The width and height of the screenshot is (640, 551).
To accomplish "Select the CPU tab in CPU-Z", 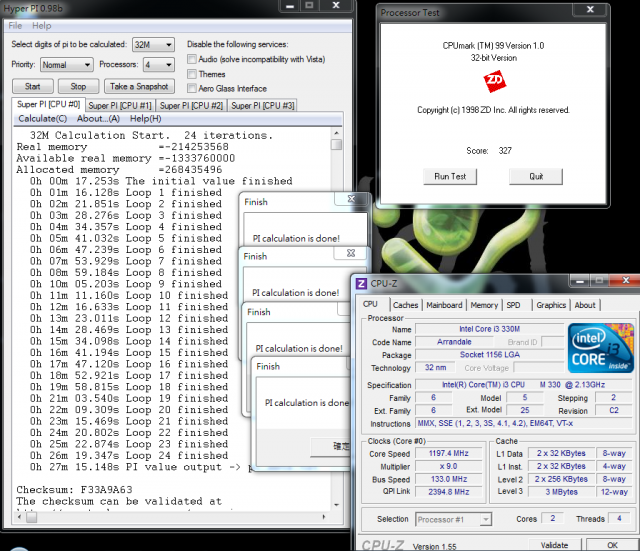I will click(x=370, y=304).
